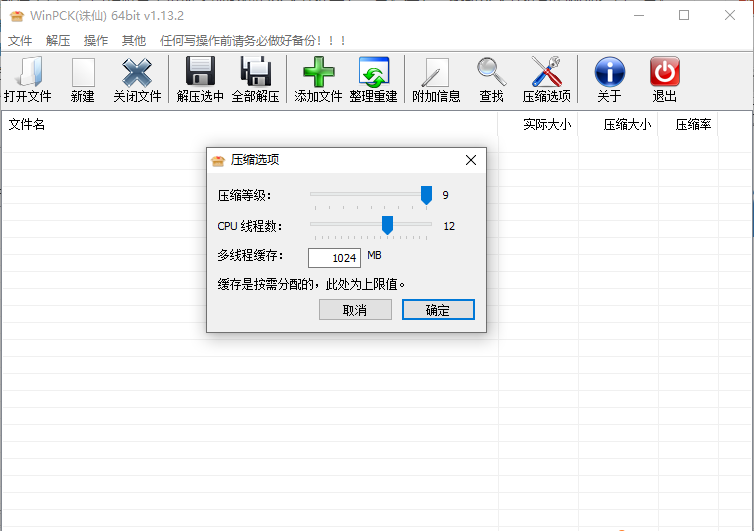Screen dimensions: 754x531
Task: Maximize the WinPCK window
Action: [684, 15]
